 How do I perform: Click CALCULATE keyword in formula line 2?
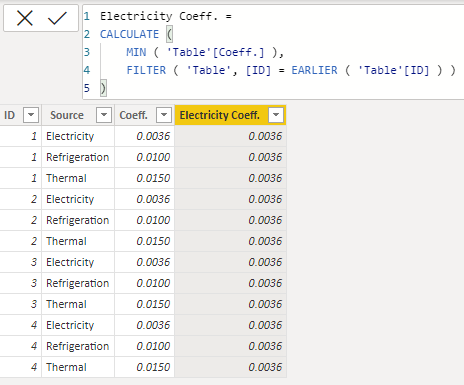129,34
